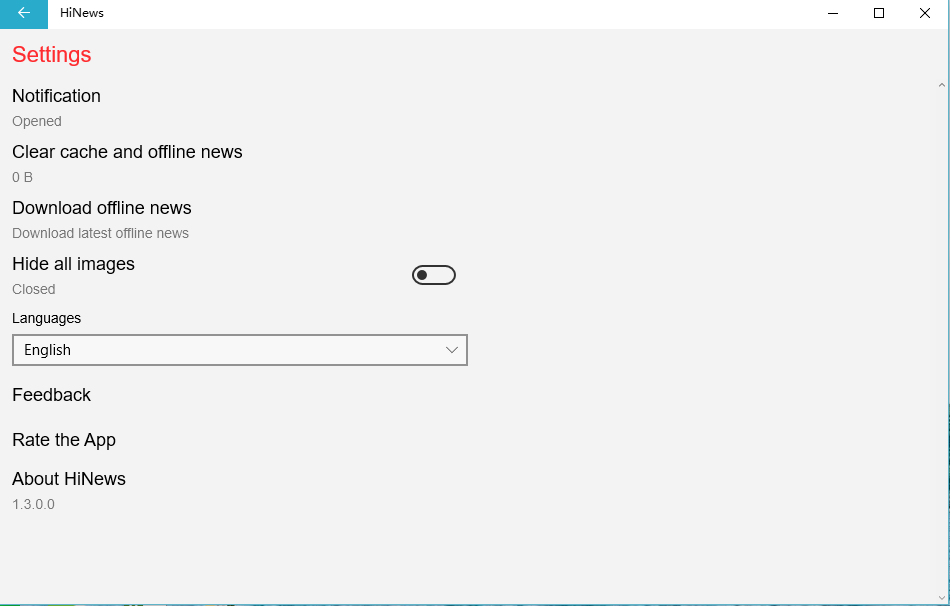Screen dimensions: 950x606
Task: Click the scrollbar down arrow
Action: (x=942, y=598)
